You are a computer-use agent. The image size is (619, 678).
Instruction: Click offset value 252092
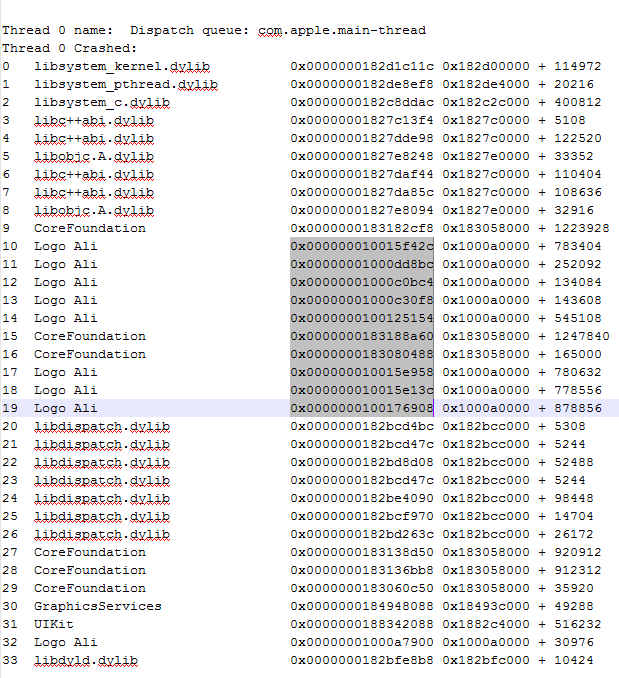578,264
